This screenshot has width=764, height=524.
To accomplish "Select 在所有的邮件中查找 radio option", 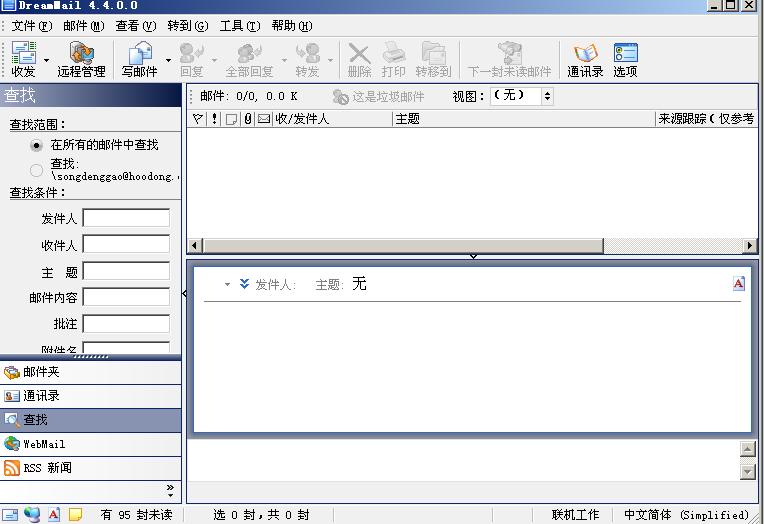I will click(x=37, y=145).
